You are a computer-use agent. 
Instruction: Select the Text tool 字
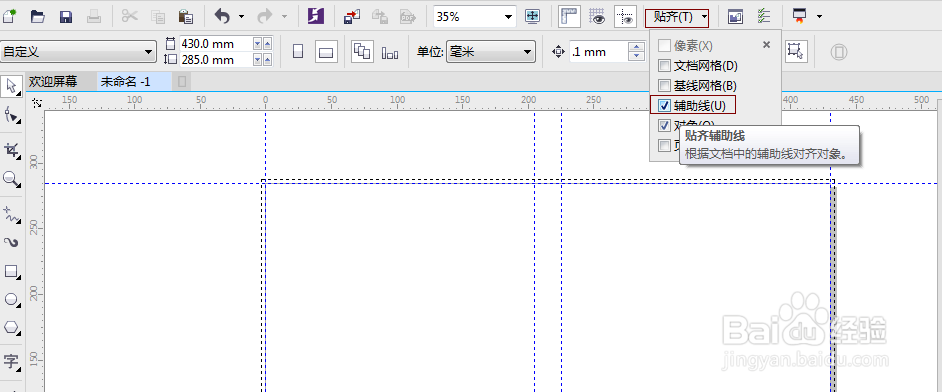(11, 361)
